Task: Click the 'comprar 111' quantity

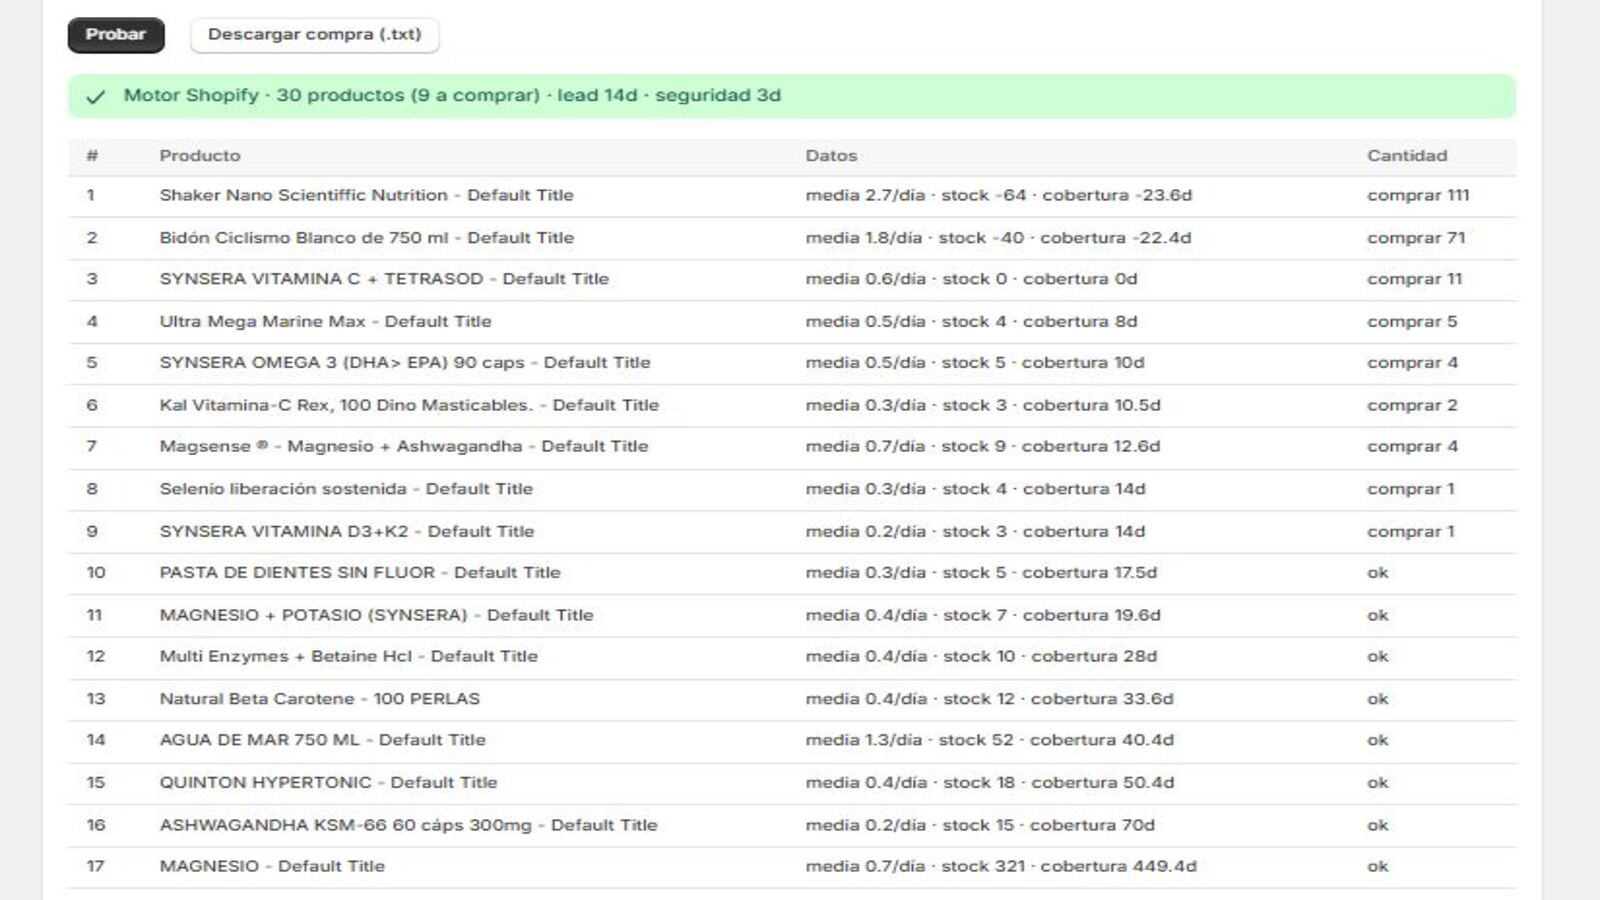Action: (x=1418, y=196)
